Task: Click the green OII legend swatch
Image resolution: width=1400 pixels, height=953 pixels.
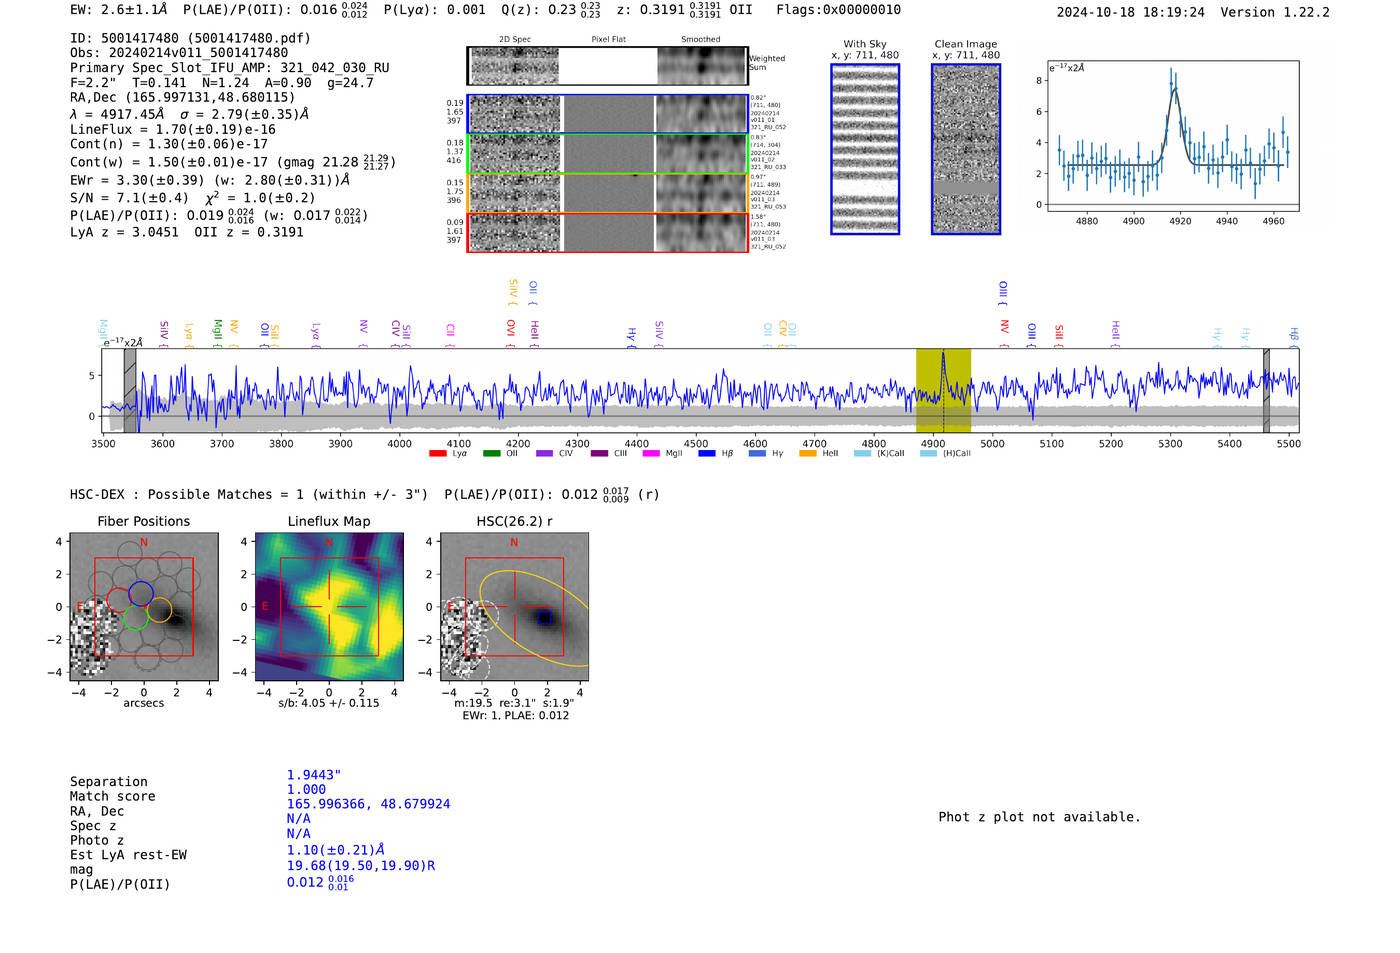Action: tap(491, 453)
